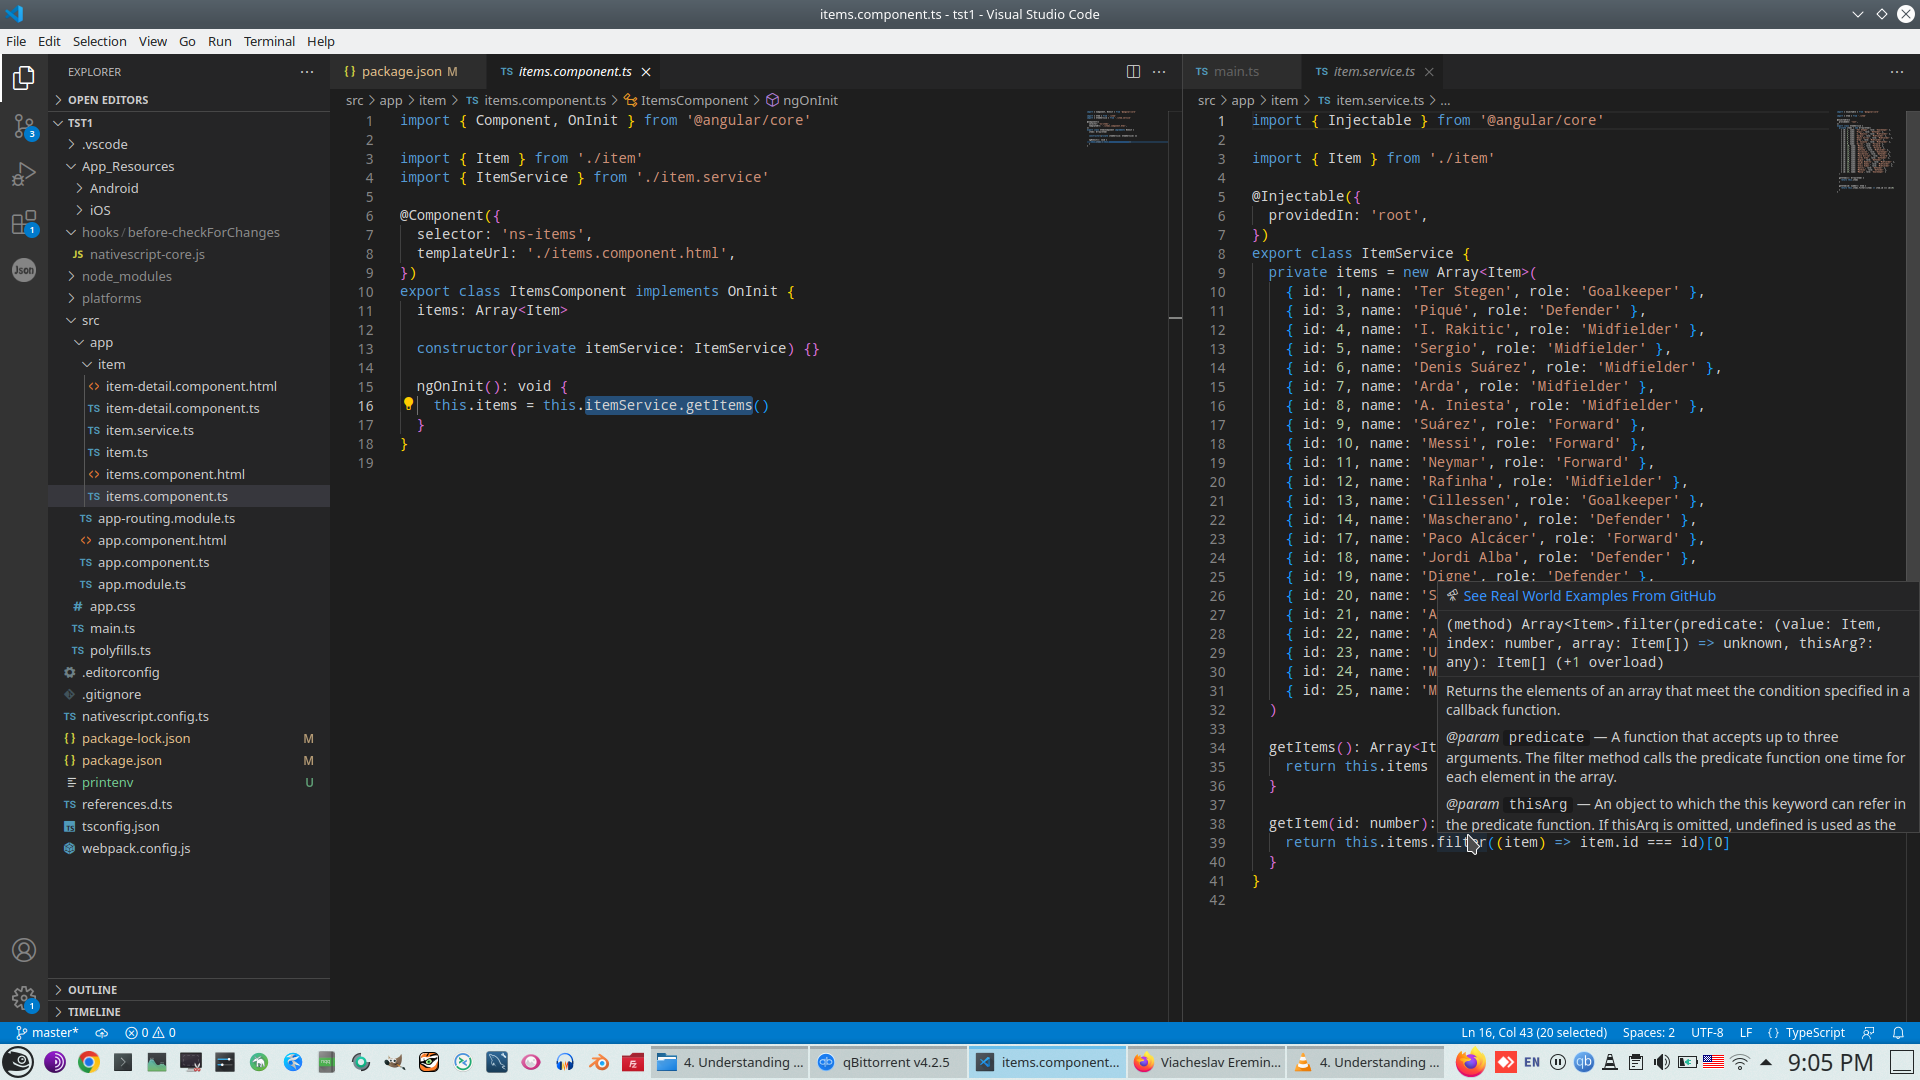Switch to the main.ts tab

tap(1236, 72)
